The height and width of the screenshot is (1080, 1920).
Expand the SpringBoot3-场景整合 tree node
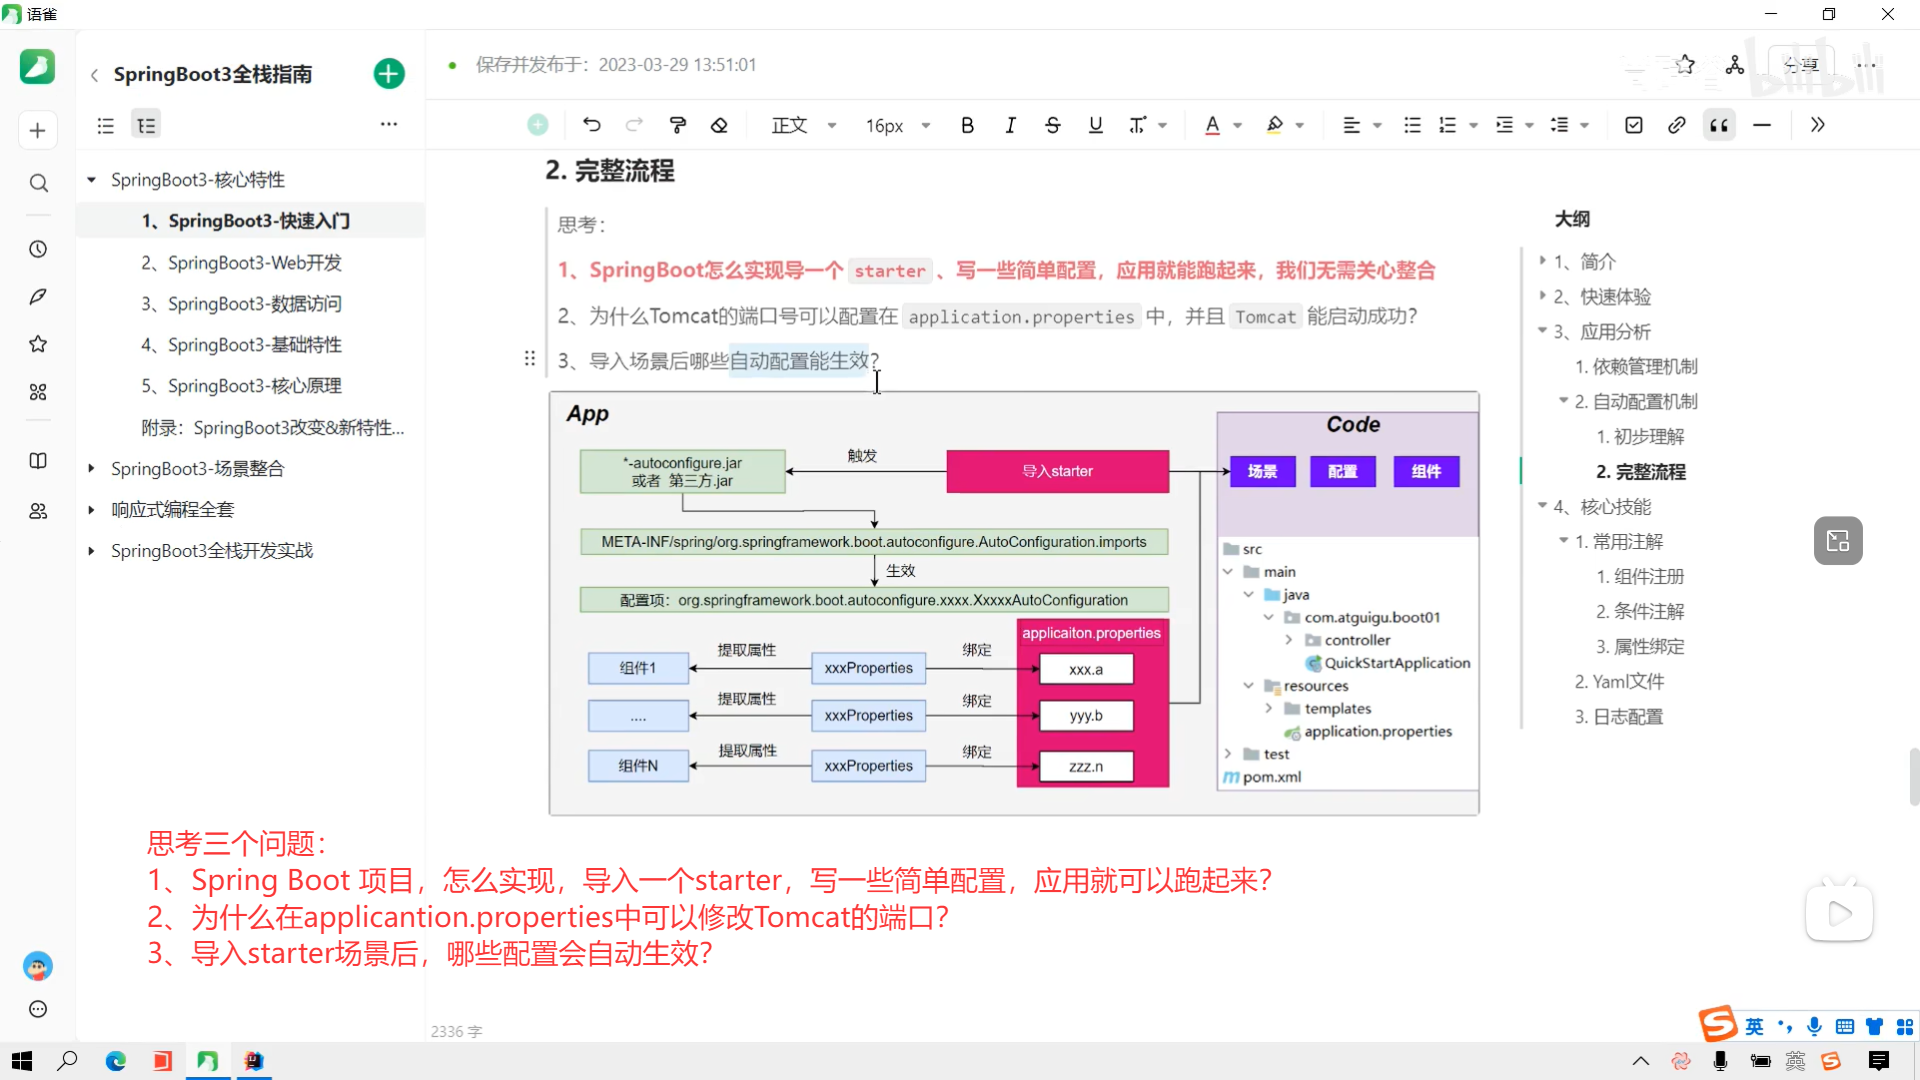91,468
